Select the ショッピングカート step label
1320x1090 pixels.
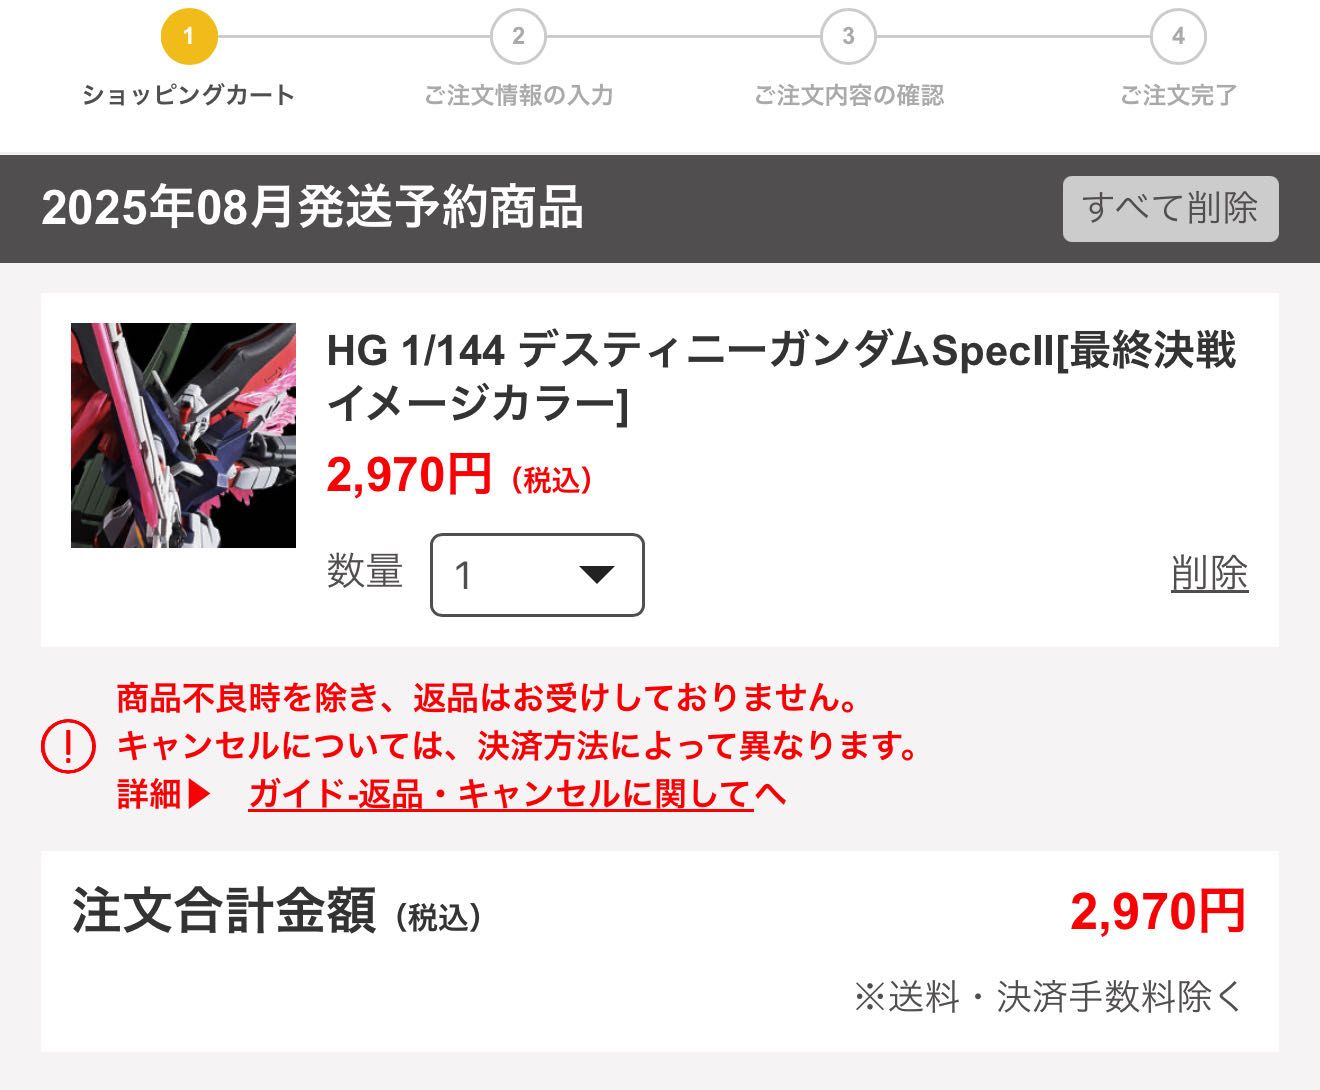[x=188, y=95]
